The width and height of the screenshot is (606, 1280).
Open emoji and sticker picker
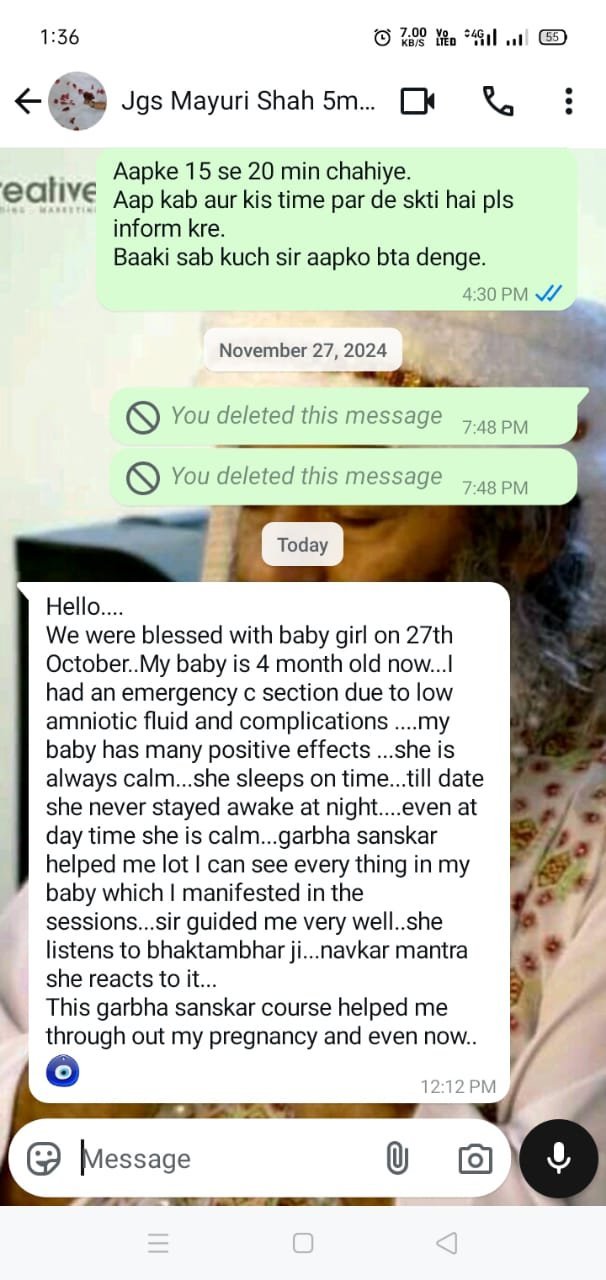[44, 1158]
